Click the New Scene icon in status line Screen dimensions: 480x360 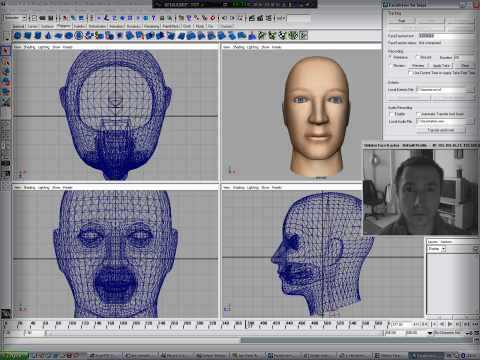(x=34, y=18)
